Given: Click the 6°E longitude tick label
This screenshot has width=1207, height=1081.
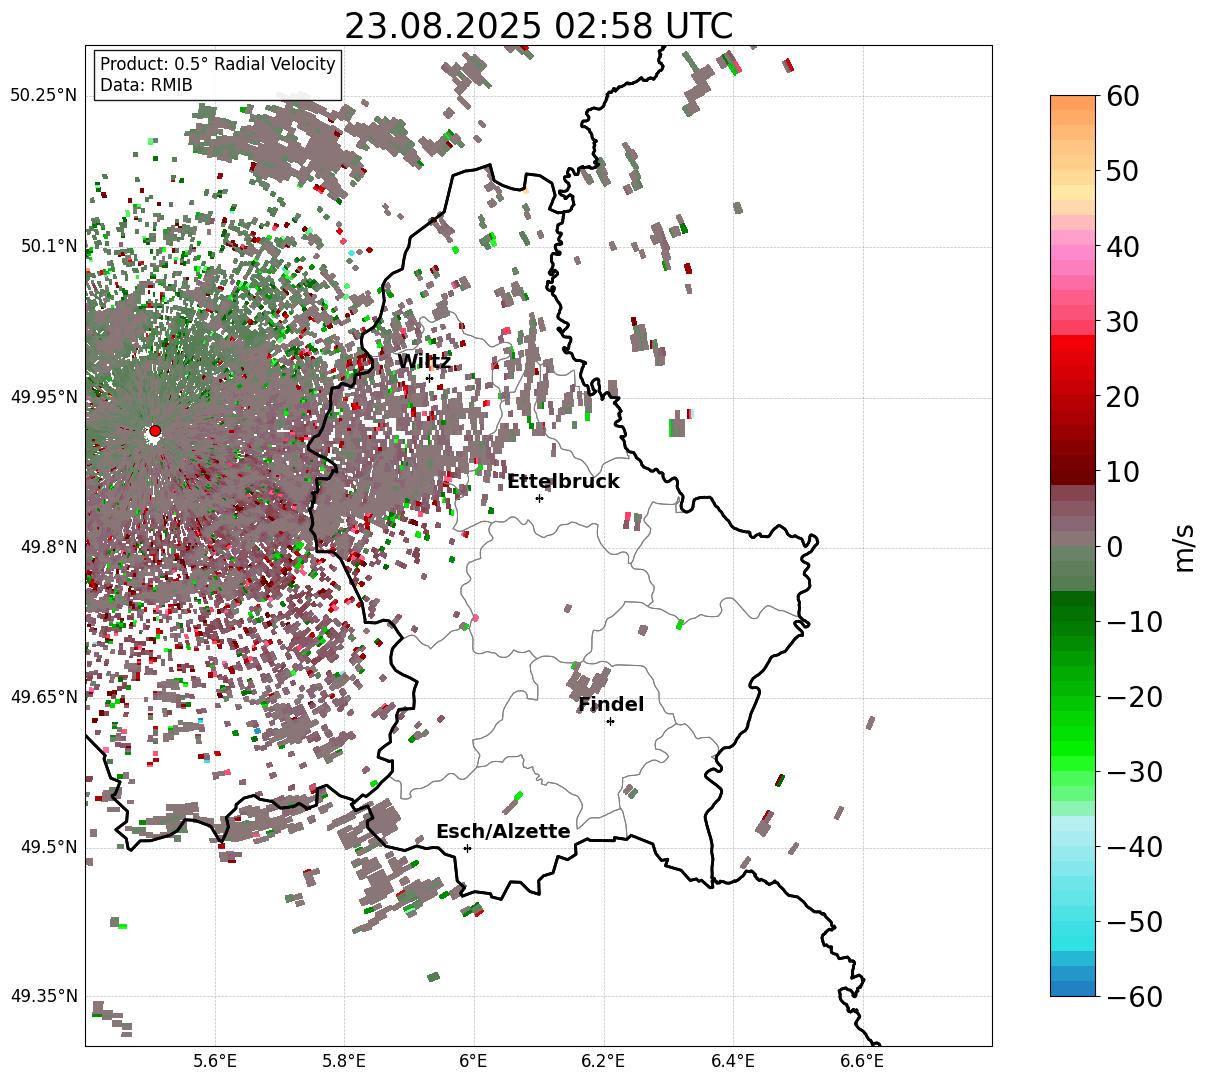Looking at the screenshot, I should pyautogui.click(x=474, y=1060).
